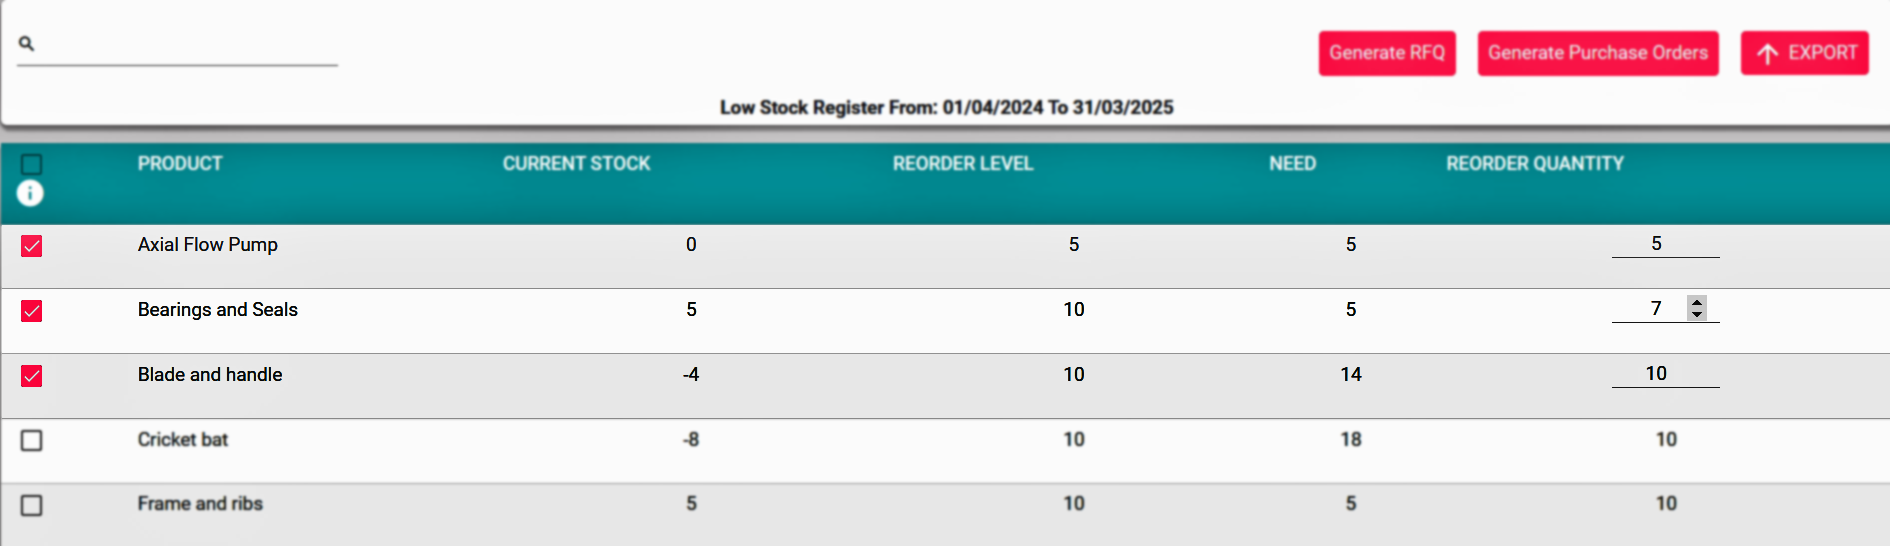The width and height of the screenshot is (1890, 546).
Task: Click the upward arrow icon on Export
Action: [x=1768, y=54]
